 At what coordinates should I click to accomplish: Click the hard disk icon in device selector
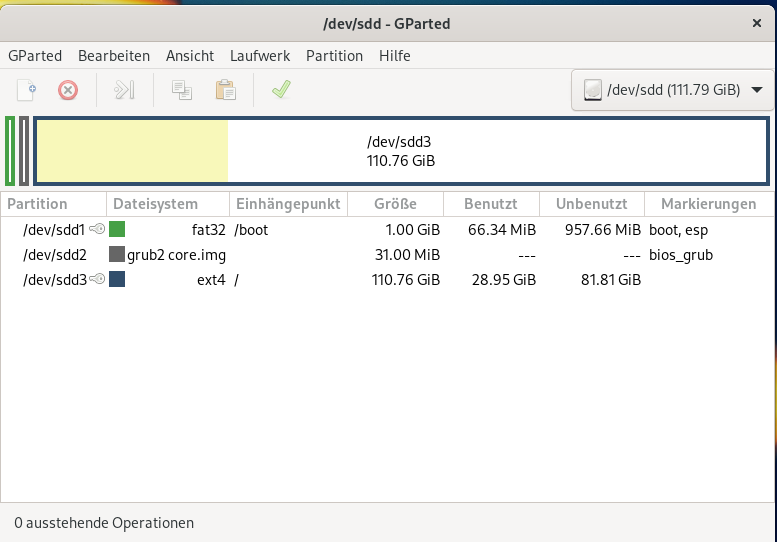coord(593,90)
